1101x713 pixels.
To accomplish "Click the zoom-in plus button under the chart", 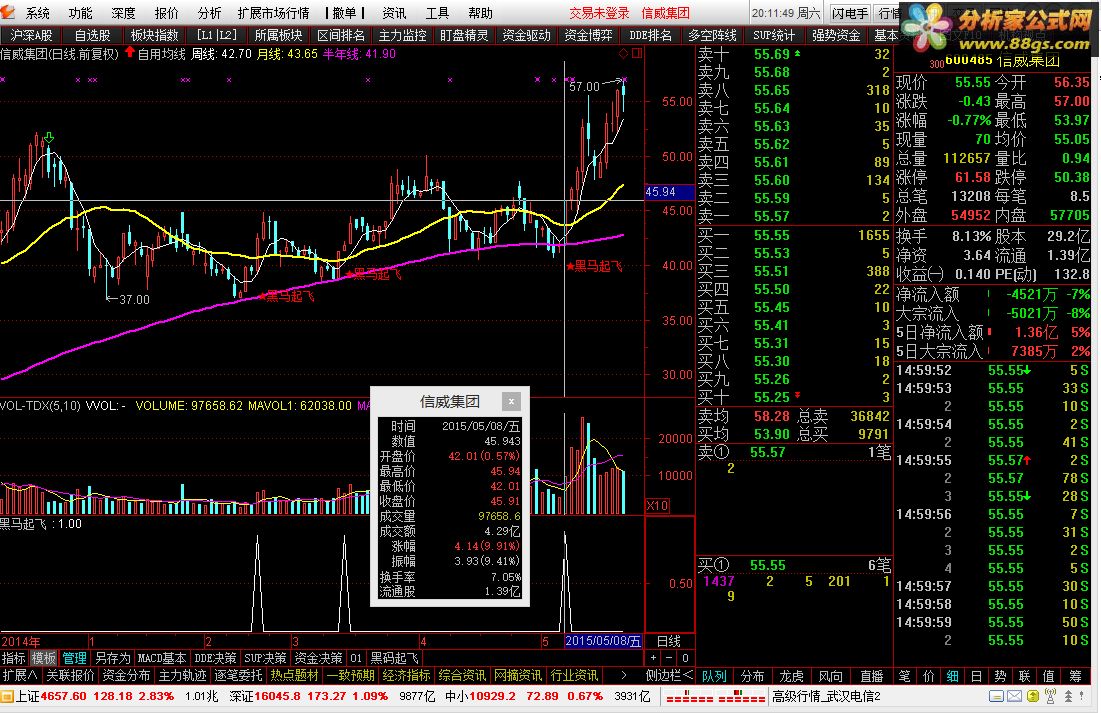I will click(x=653, y=658).
